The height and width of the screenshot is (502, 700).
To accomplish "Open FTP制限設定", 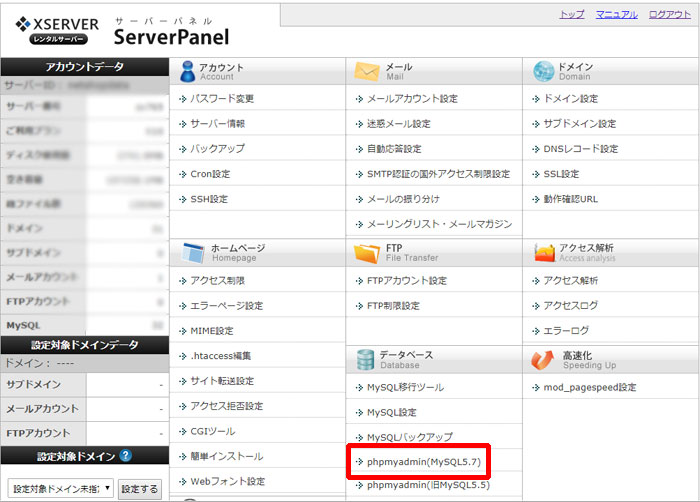I will click(x=393, y=305).
